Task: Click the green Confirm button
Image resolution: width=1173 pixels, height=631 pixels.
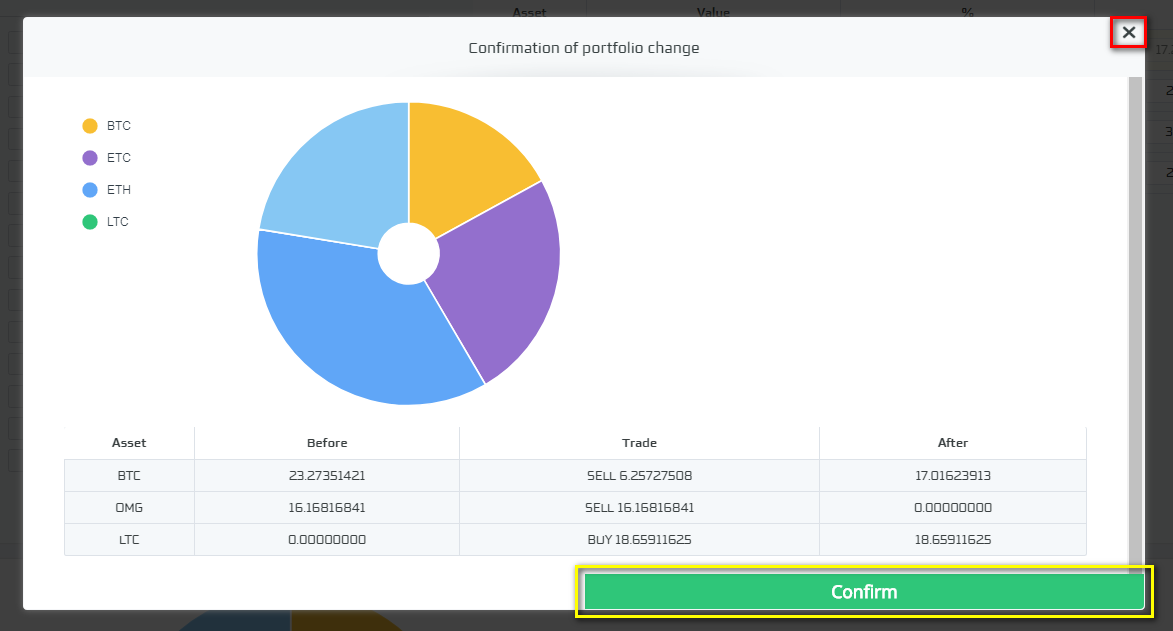Action: pos(864,592)
